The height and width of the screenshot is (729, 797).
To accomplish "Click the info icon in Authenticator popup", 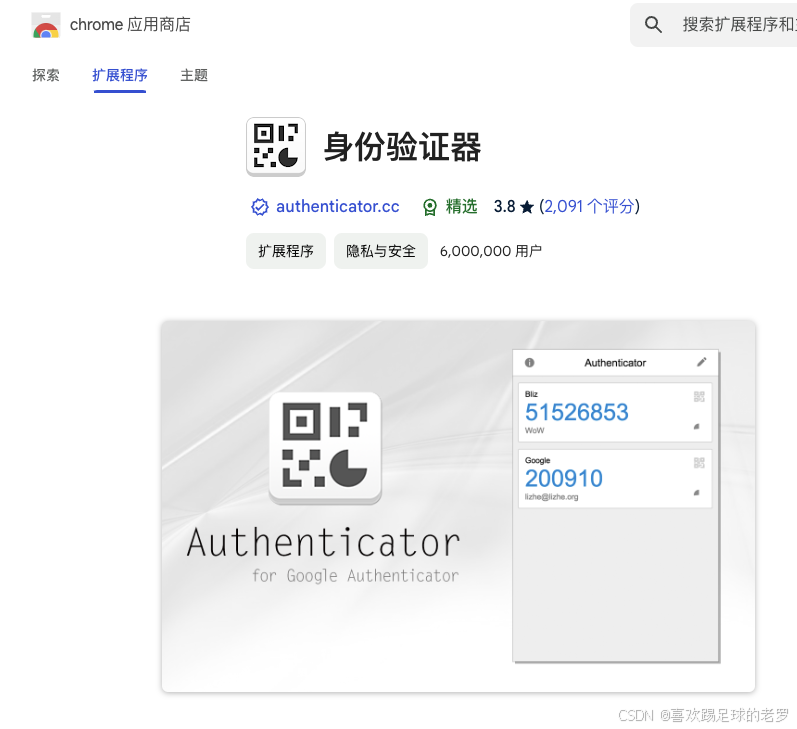I will 529,362.
